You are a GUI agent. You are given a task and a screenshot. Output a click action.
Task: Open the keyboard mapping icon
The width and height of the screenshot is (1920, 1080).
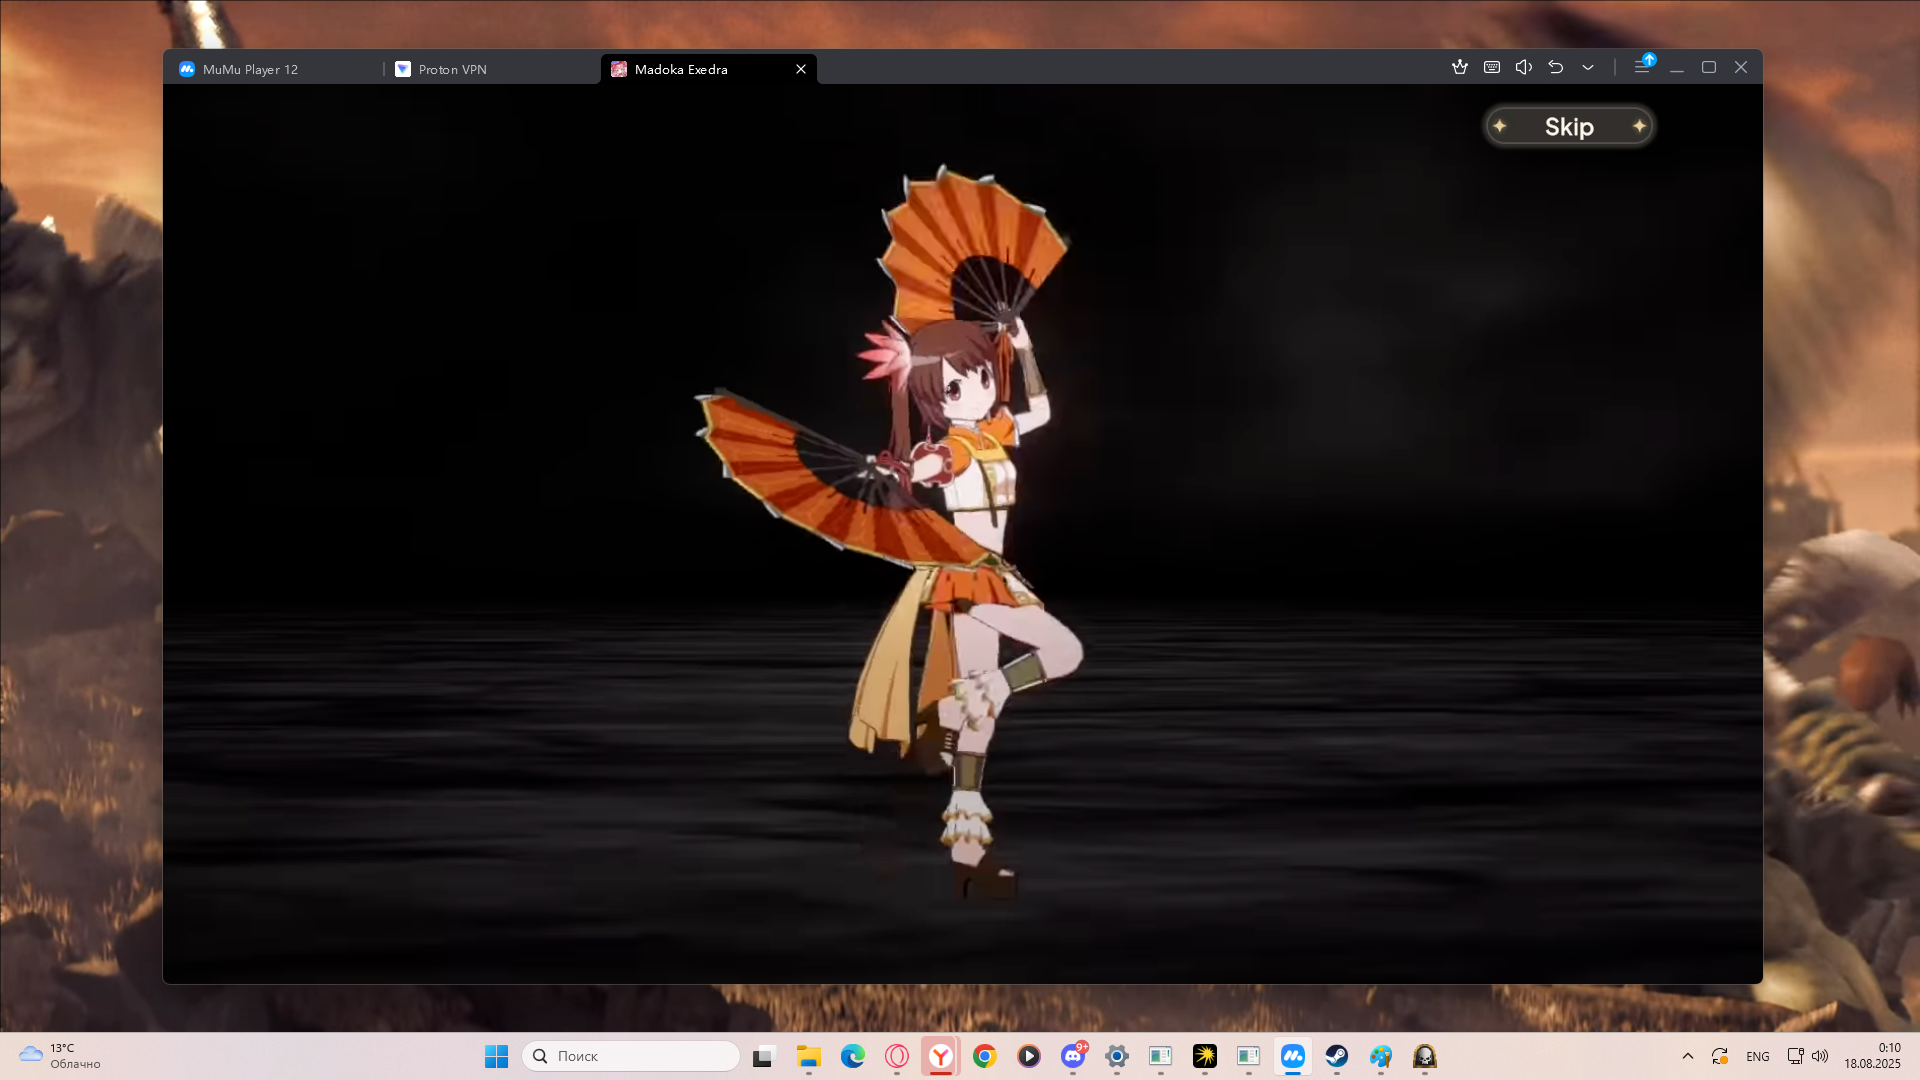(1492, 67)
